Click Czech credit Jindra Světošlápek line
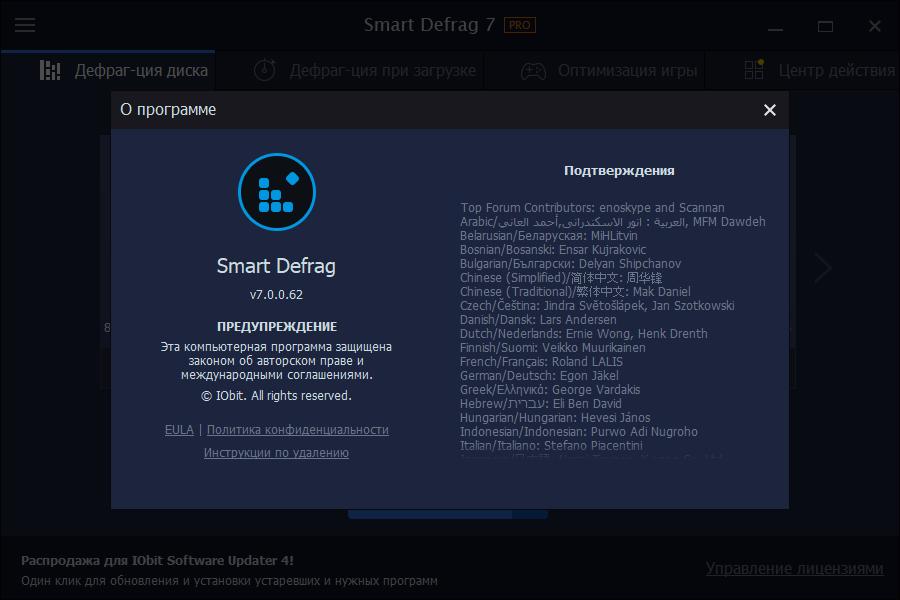Viewport: 900px width, 600px height. (x=597, y=305)
